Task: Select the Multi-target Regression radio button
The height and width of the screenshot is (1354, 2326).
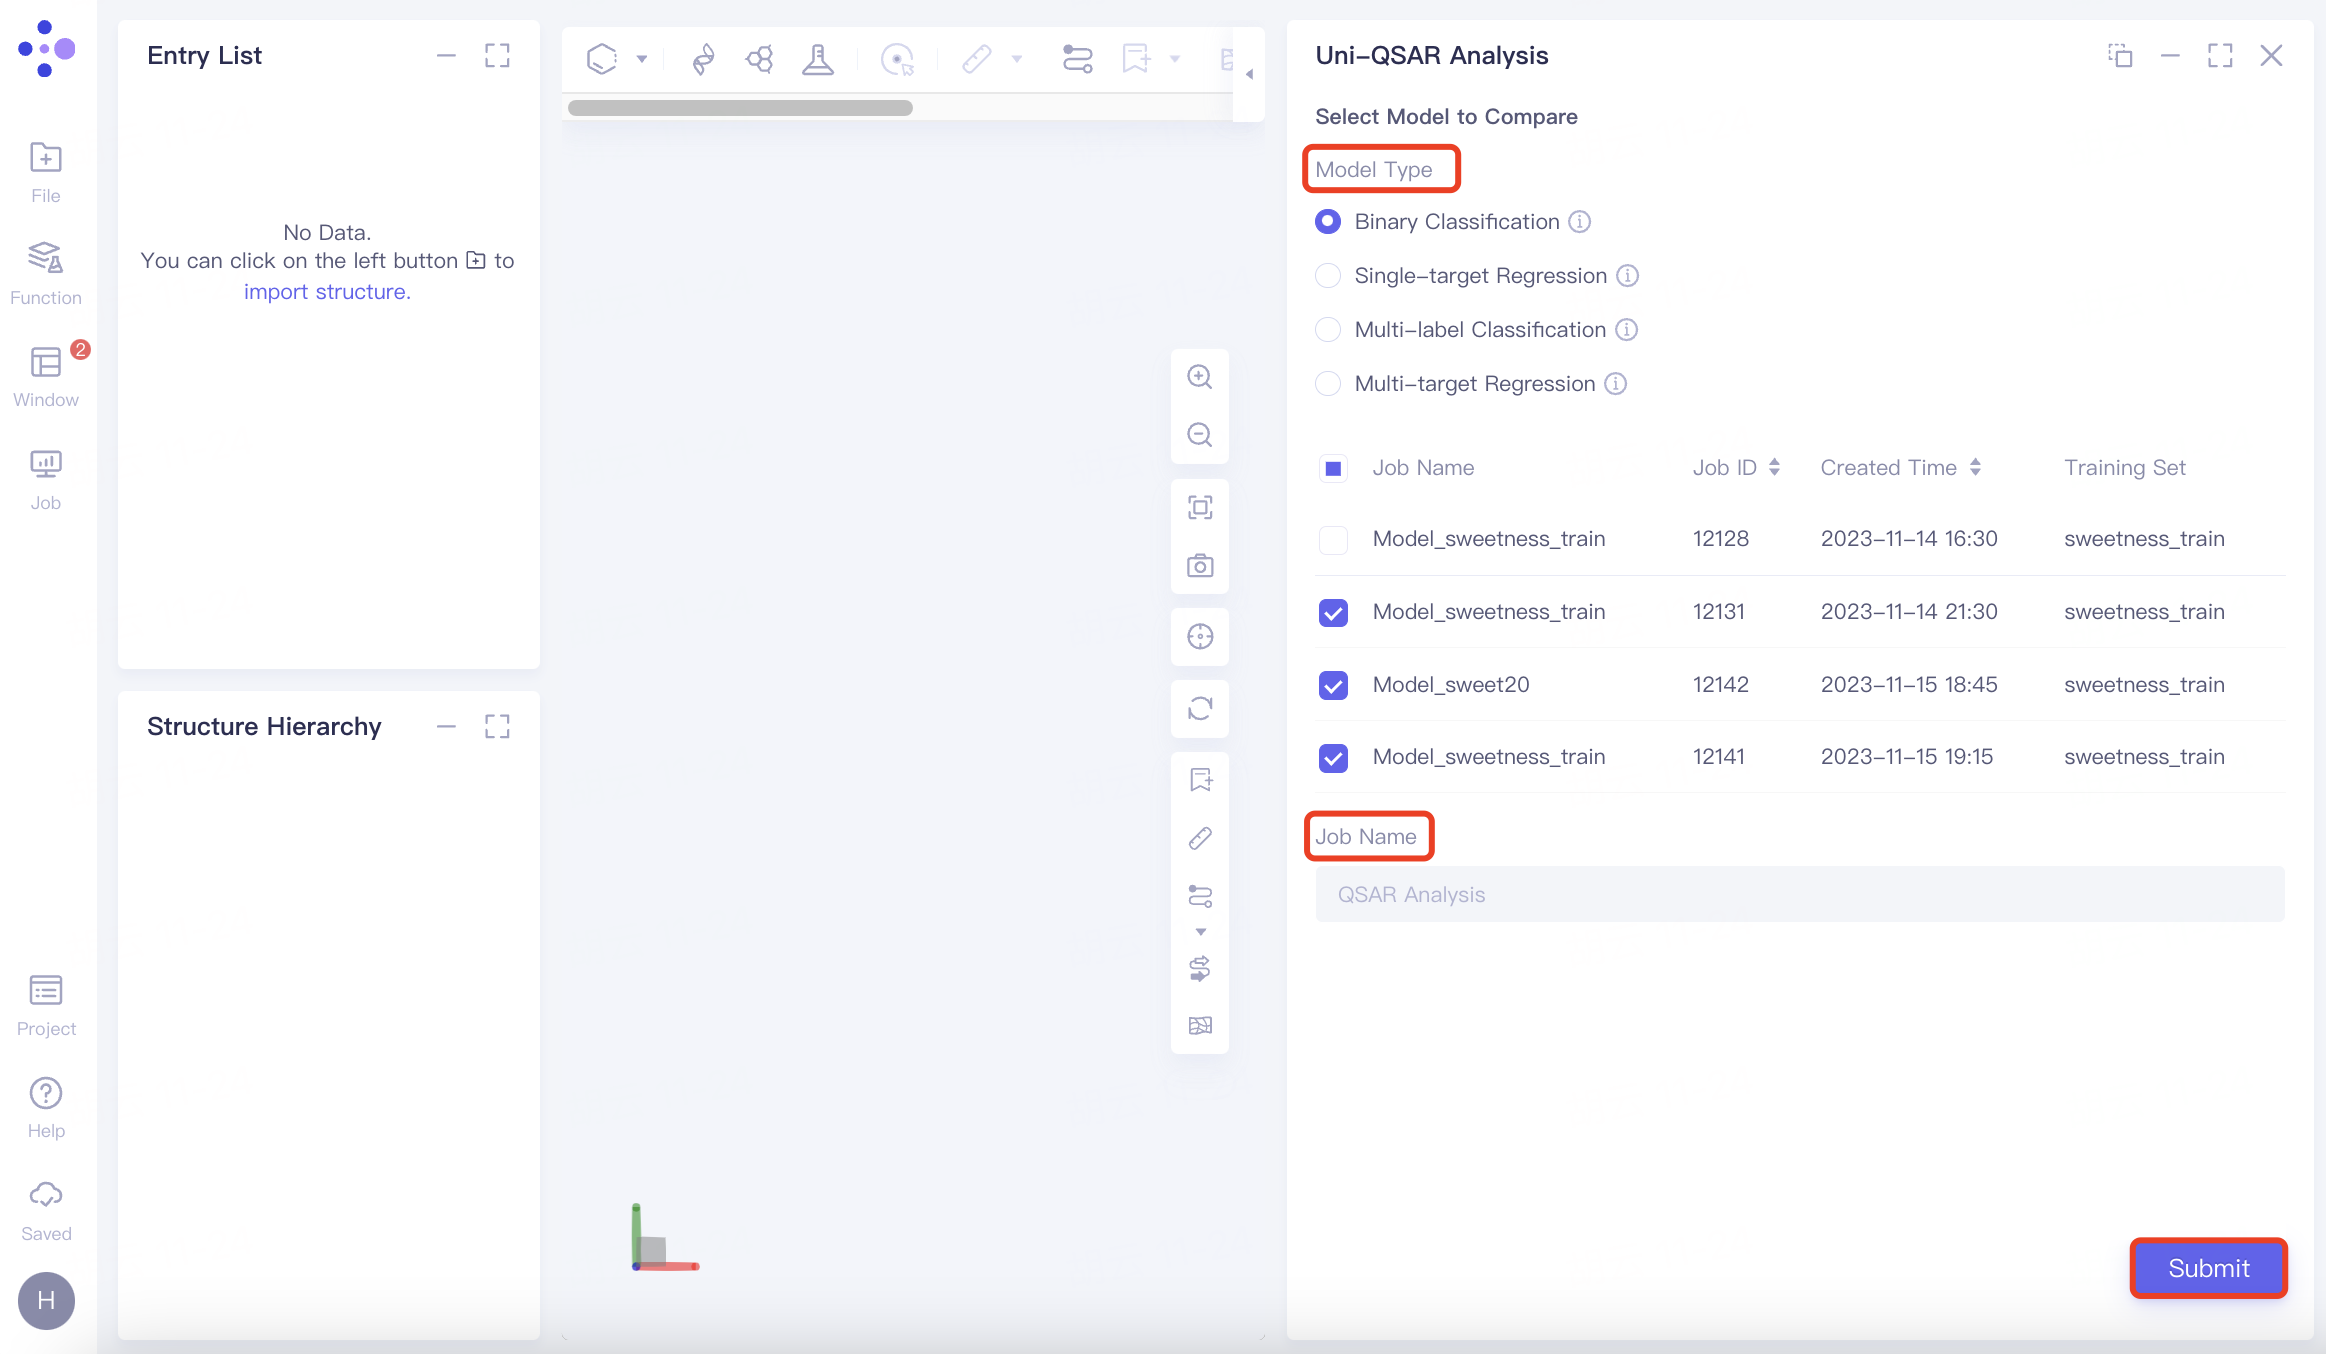Action: click(1327, 383)
